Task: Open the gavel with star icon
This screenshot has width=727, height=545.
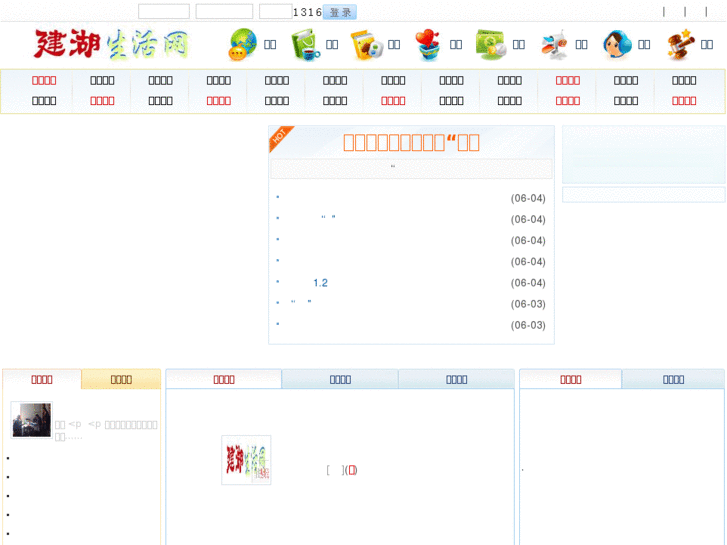Action: point(681,45)
